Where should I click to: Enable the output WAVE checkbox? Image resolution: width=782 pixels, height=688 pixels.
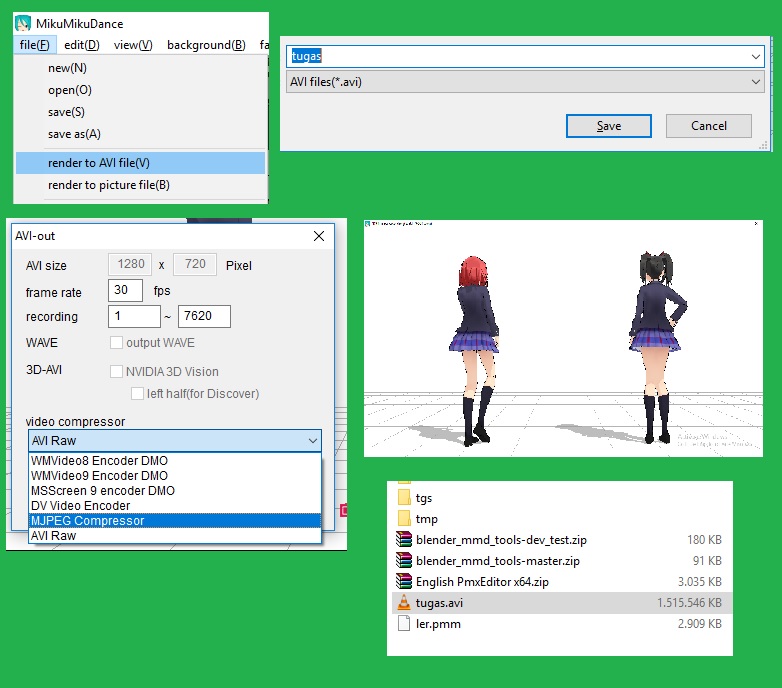tap(116, 343)
